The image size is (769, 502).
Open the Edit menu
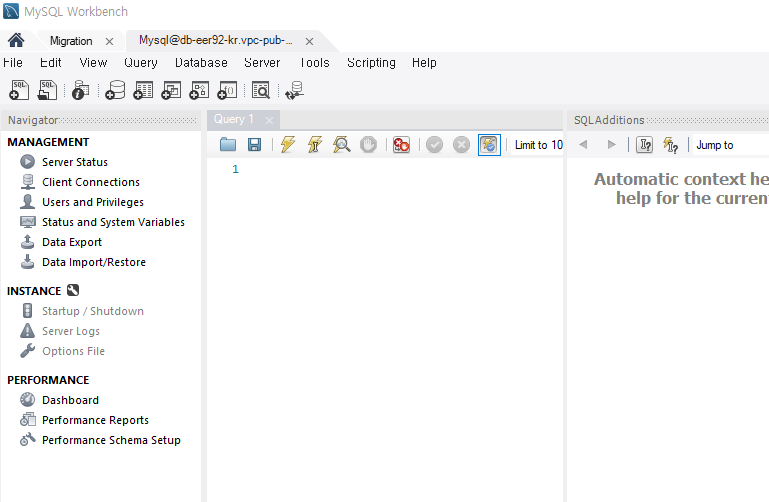51,63
